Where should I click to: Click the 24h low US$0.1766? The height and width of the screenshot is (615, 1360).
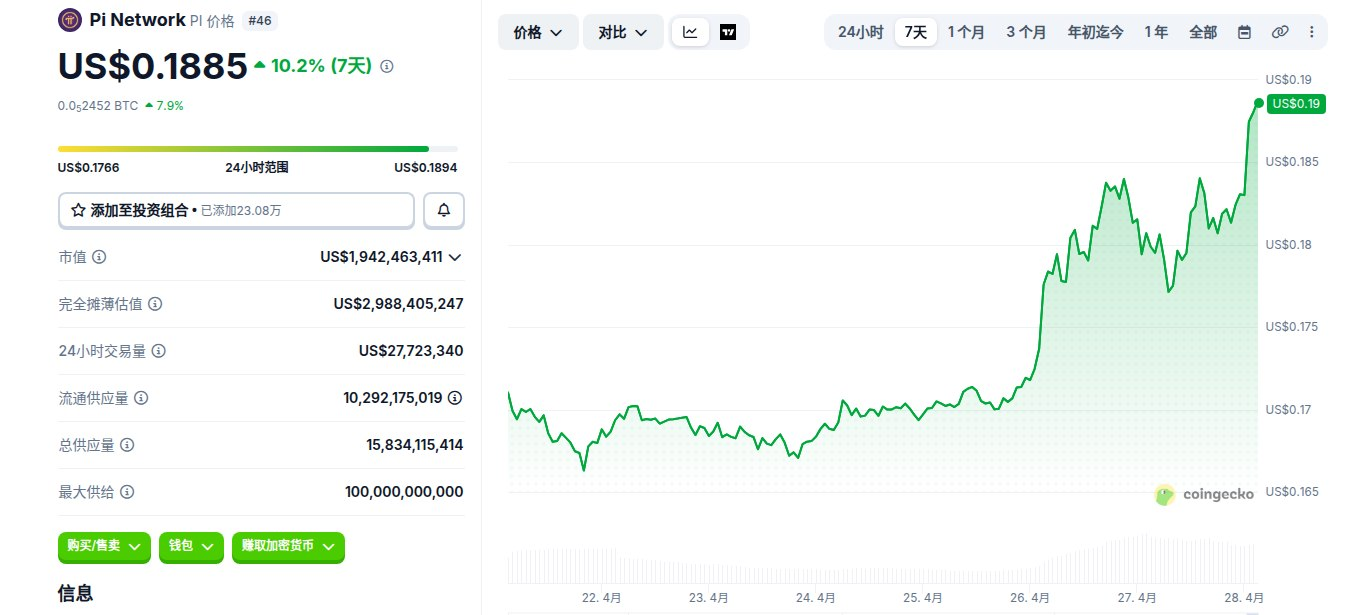point(88,168)
